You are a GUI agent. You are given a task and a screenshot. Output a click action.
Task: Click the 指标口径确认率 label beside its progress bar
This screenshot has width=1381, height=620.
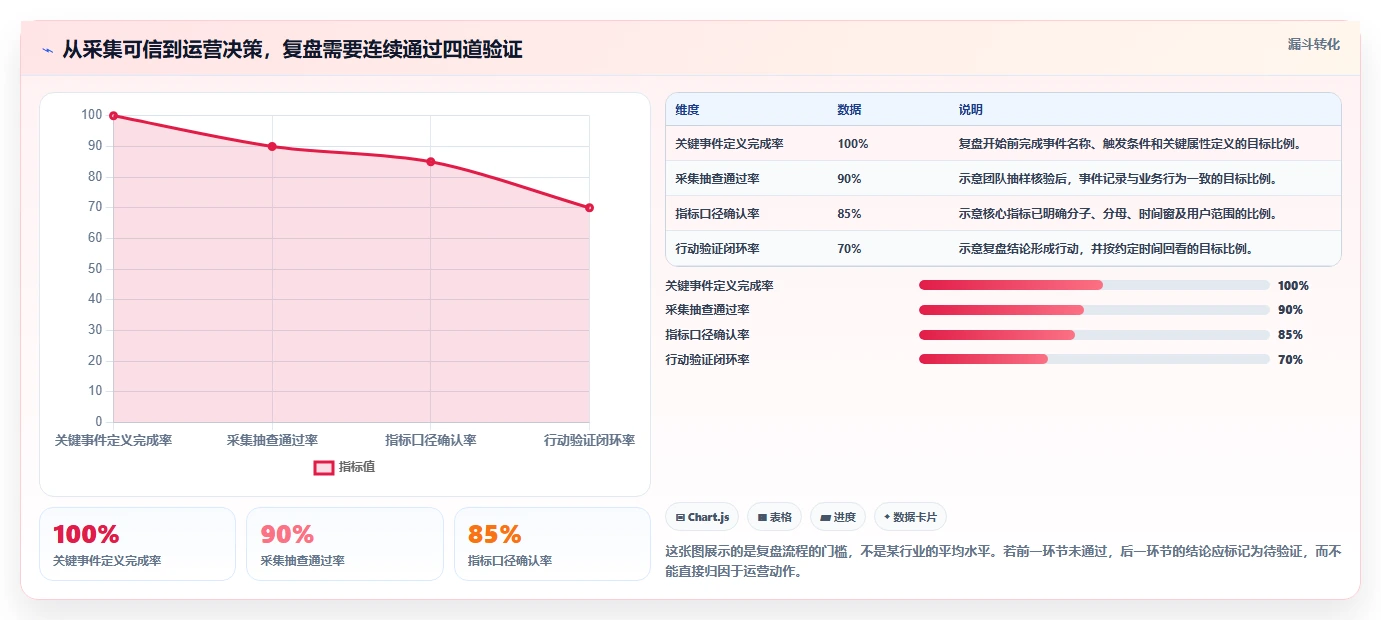coord(707,335)
